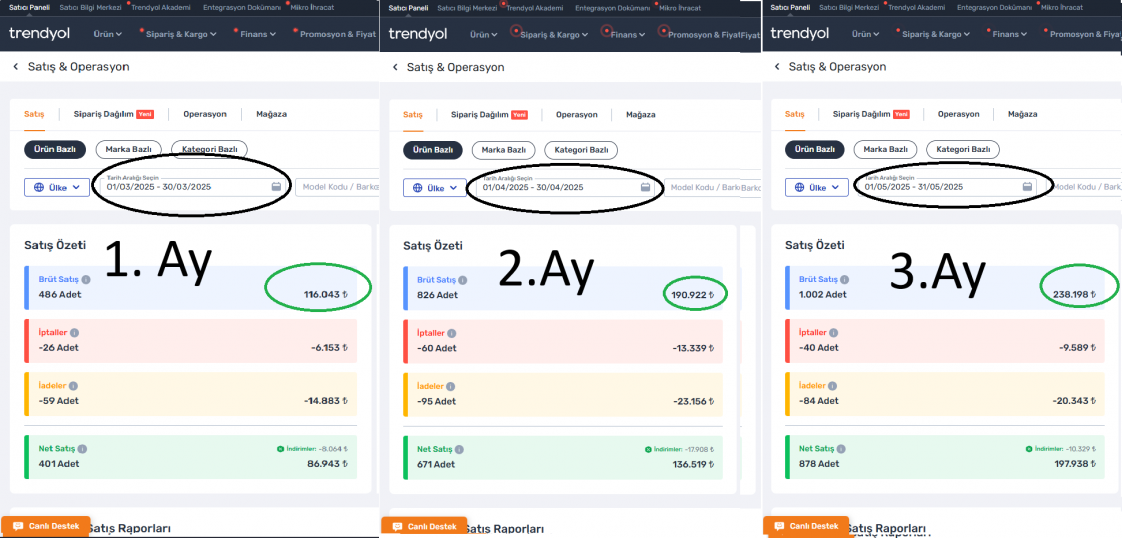Go back using the arrow beside the leftmost Satış & Operasyon

pyautogui.click(x=16, y=67)
